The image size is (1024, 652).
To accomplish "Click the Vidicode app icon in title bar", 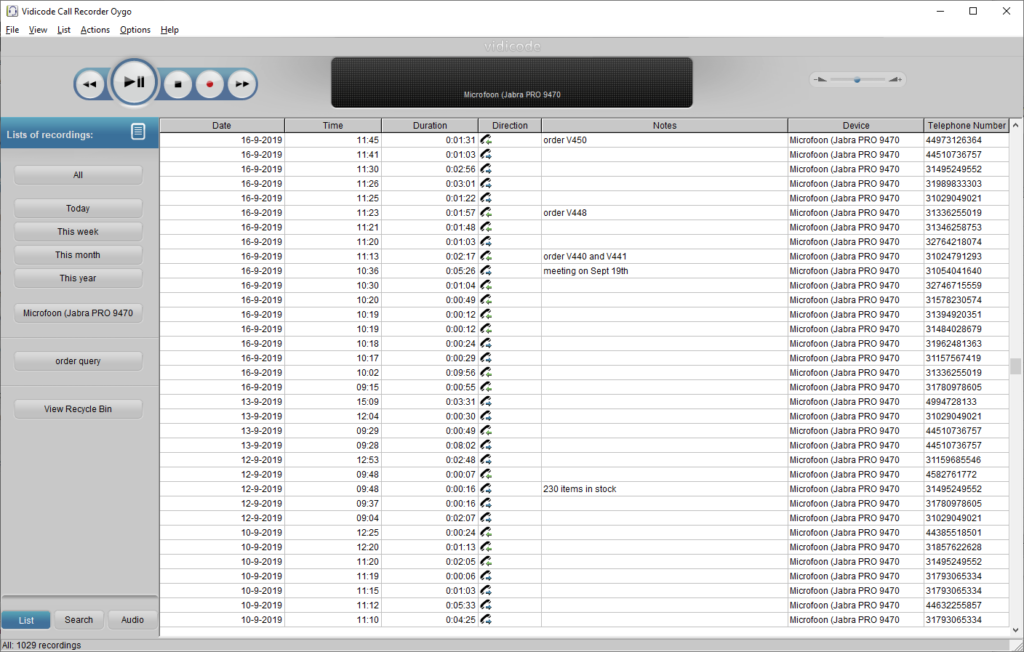I will (x=12, y=11).
